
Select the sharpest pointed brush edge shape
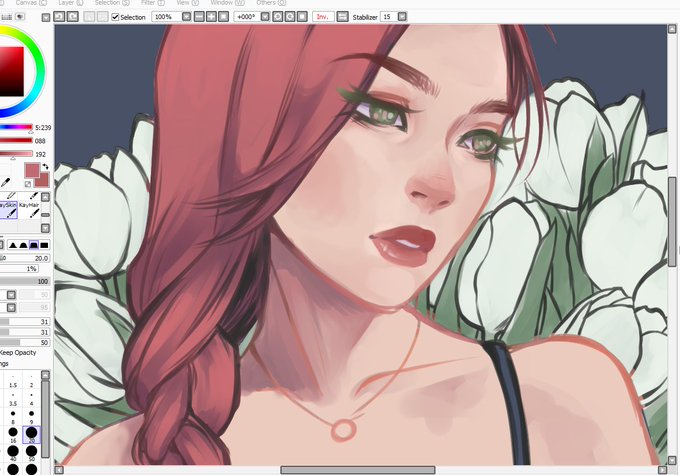[13, 245]
